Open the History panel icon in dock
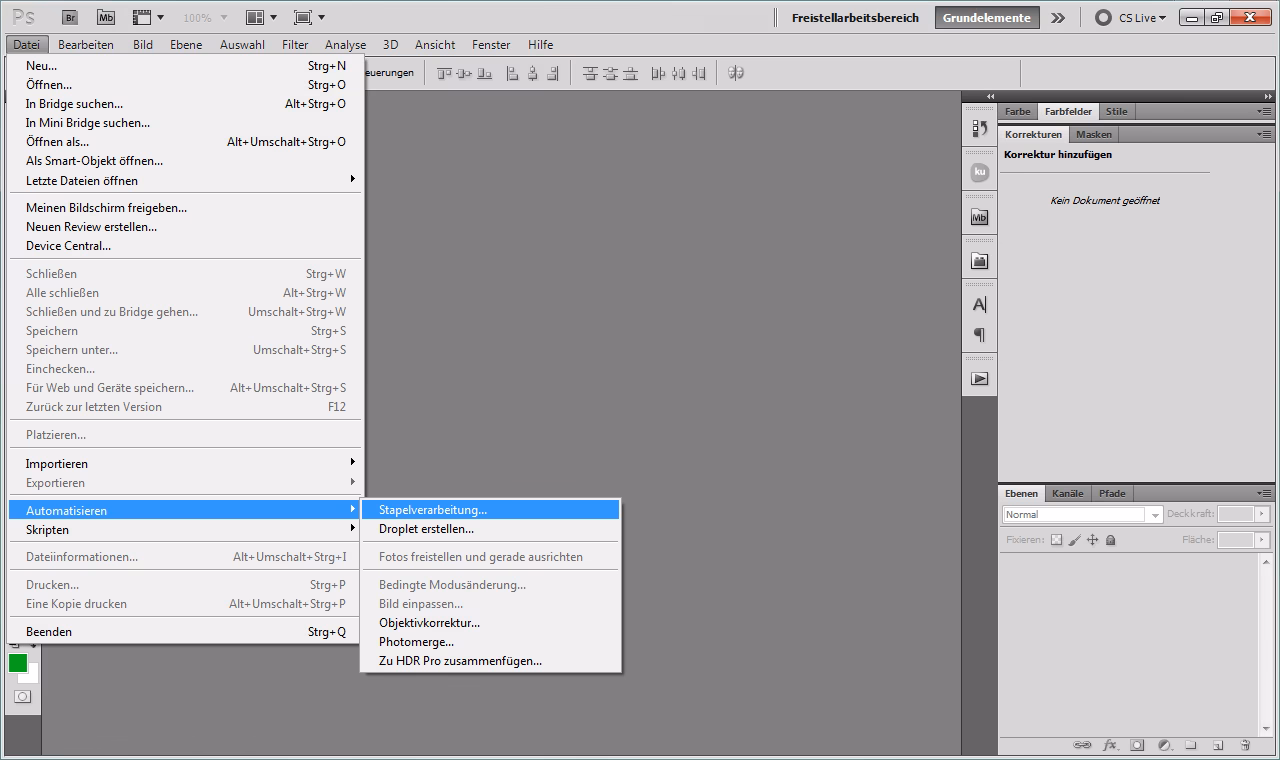 980,128
